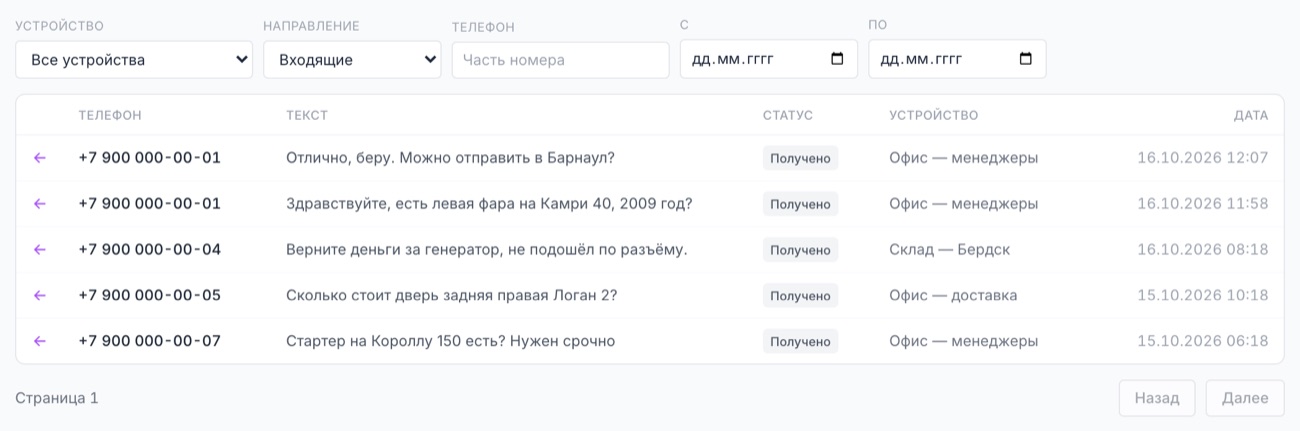Click "Офис — менеджеры" in the Стартер row
The width and height of the screenshot is (1300, 431).
(963, 342)
